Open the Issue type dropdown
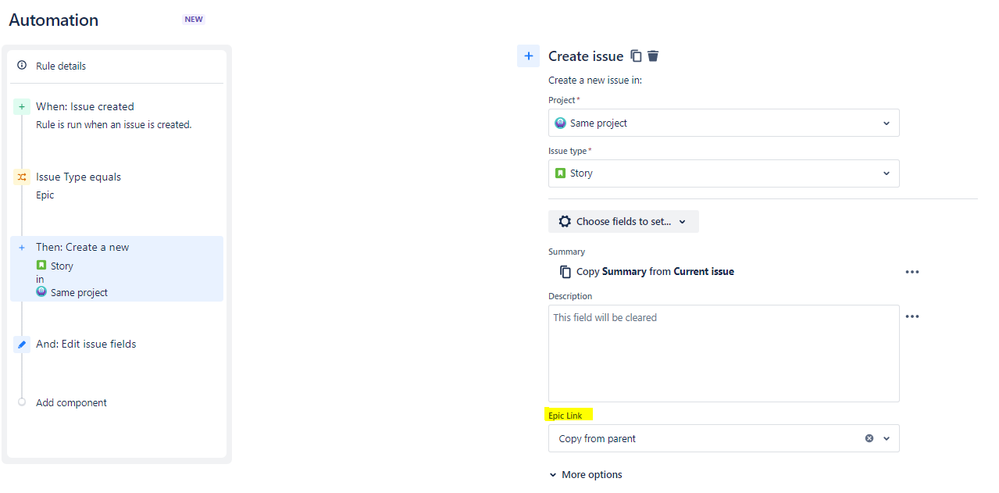The width and height of the screenshot is (999, 493). tap(724, 173)
